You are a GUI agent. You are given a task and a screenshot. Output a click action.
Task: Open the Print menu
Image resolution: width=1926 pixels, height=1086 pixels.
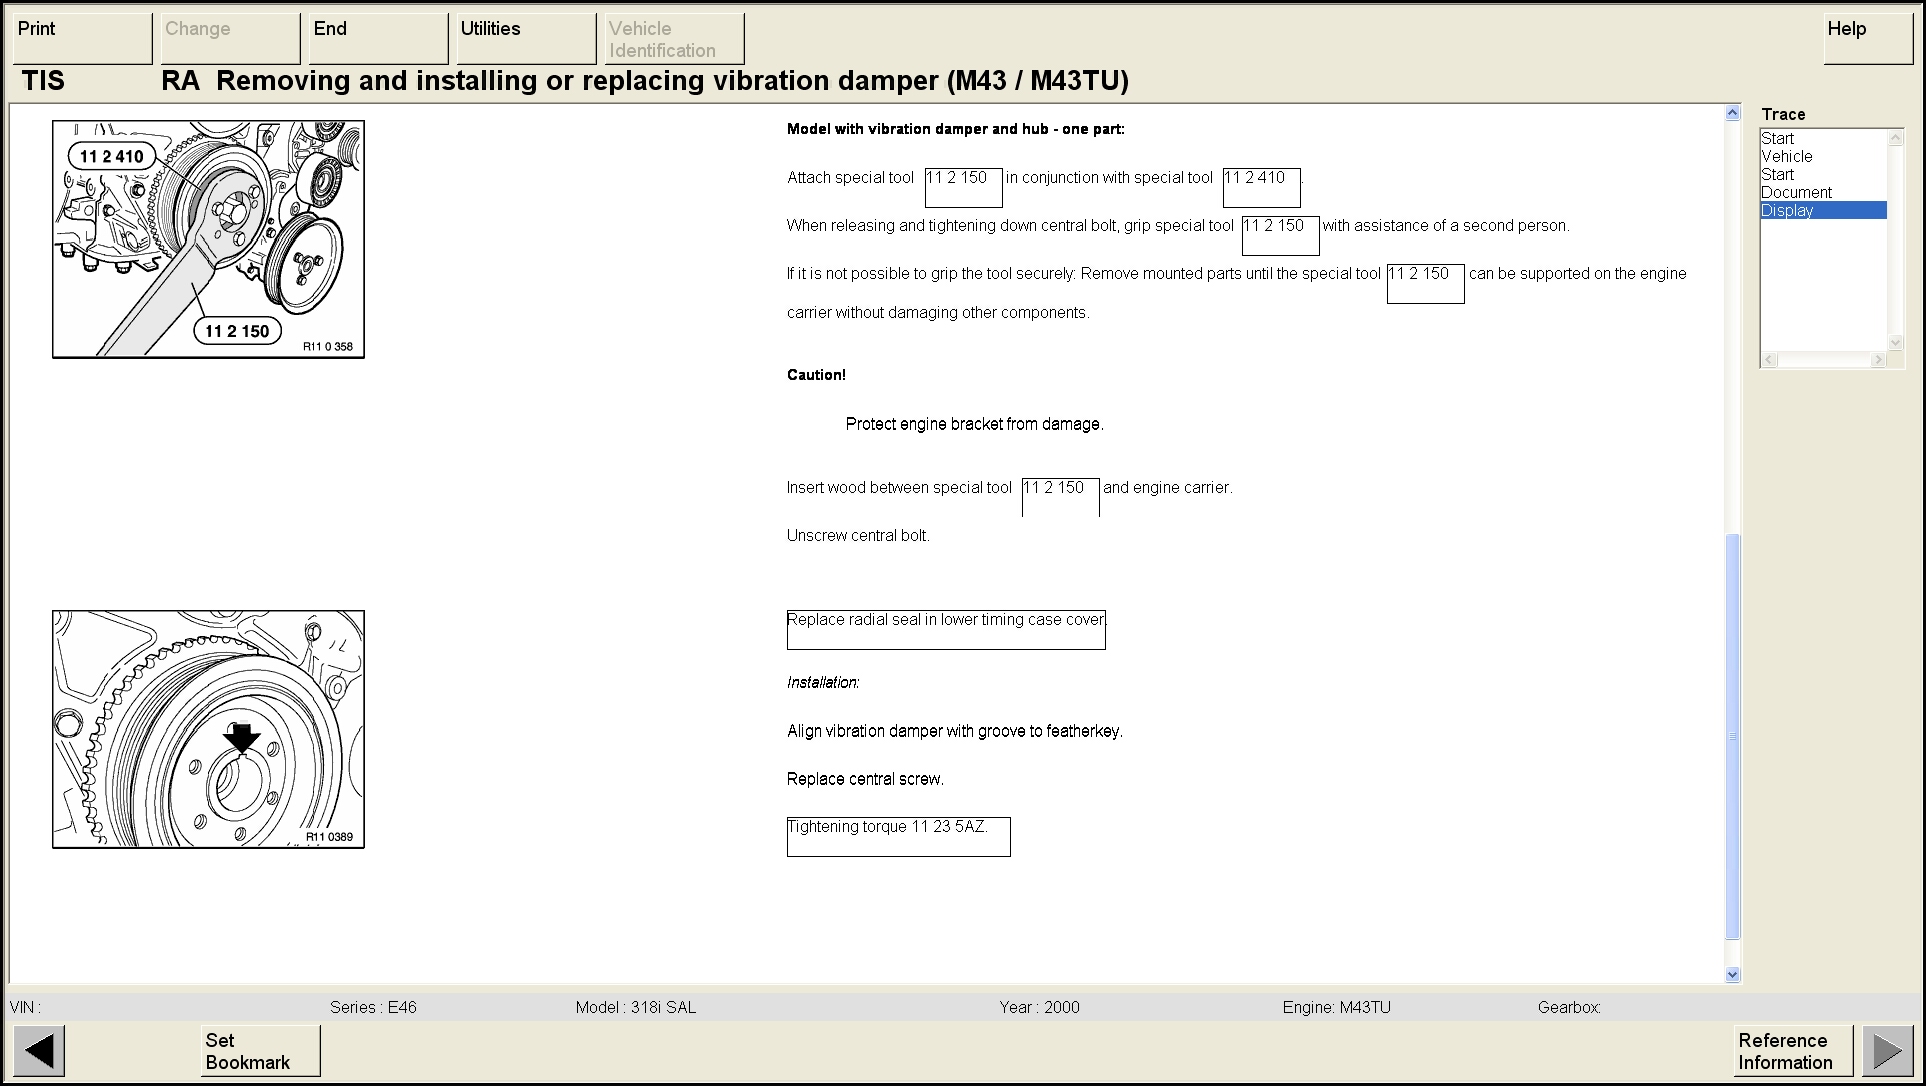pyautogui.click(x=82, y=38)
